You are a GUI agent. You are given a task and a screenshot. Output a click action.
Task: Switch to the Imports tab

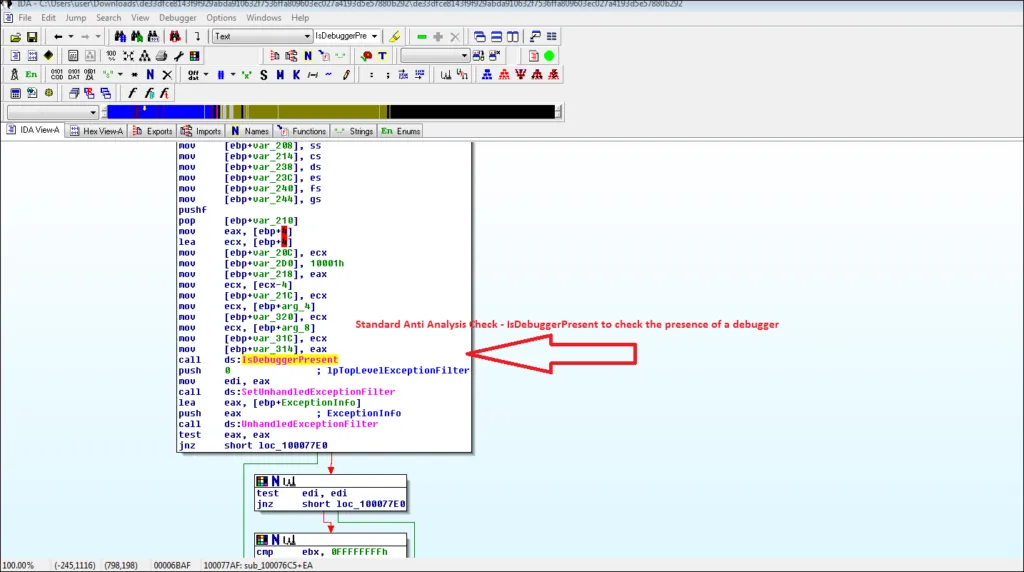(201, 131)
